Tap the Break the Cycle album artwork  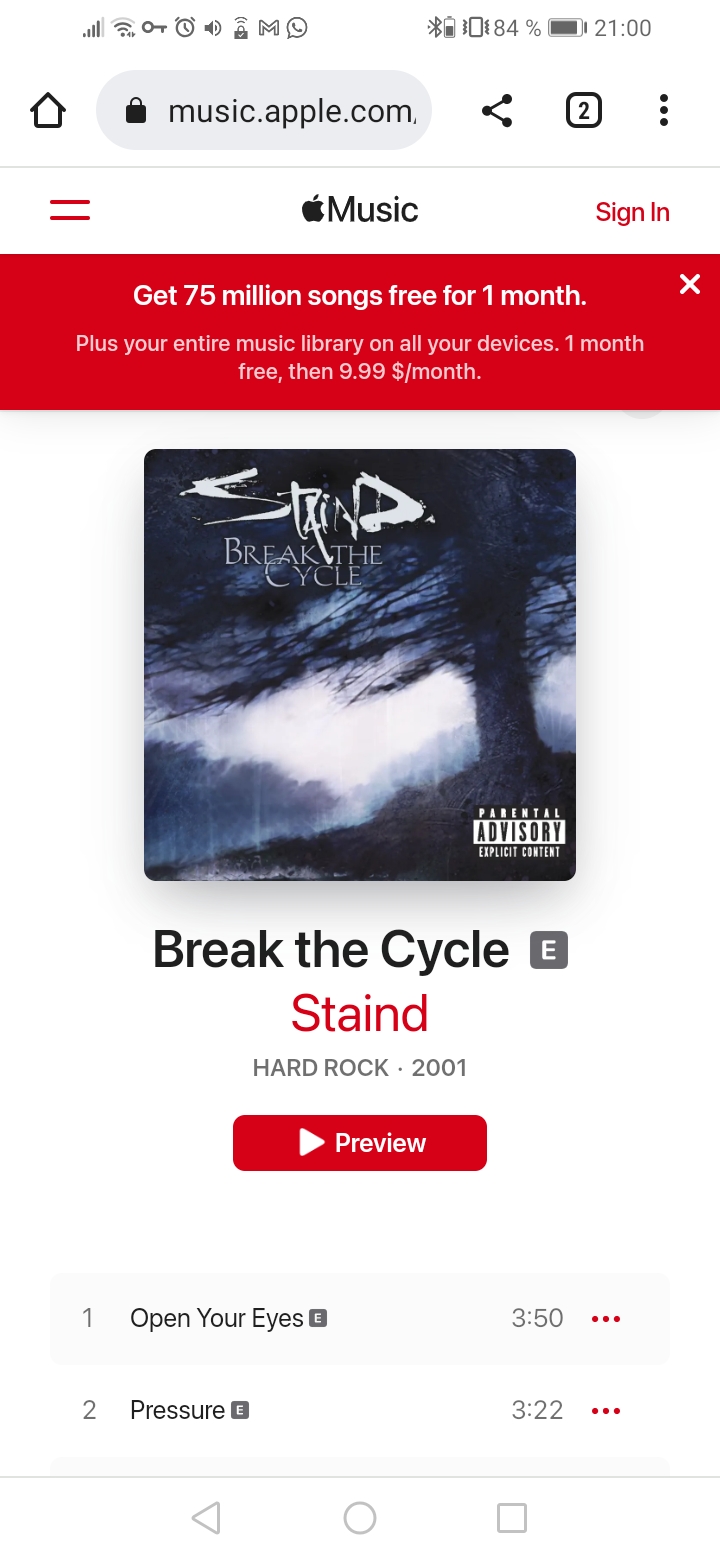click(360, 665)
